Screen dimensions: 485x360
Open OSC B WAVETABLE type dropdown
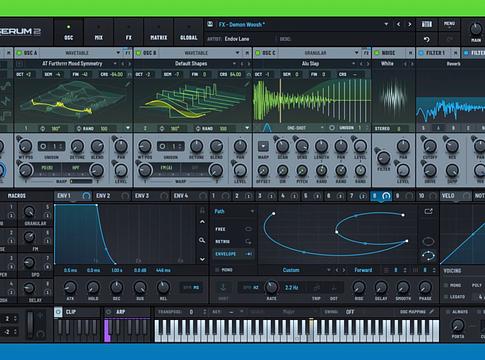click(237, 53)
